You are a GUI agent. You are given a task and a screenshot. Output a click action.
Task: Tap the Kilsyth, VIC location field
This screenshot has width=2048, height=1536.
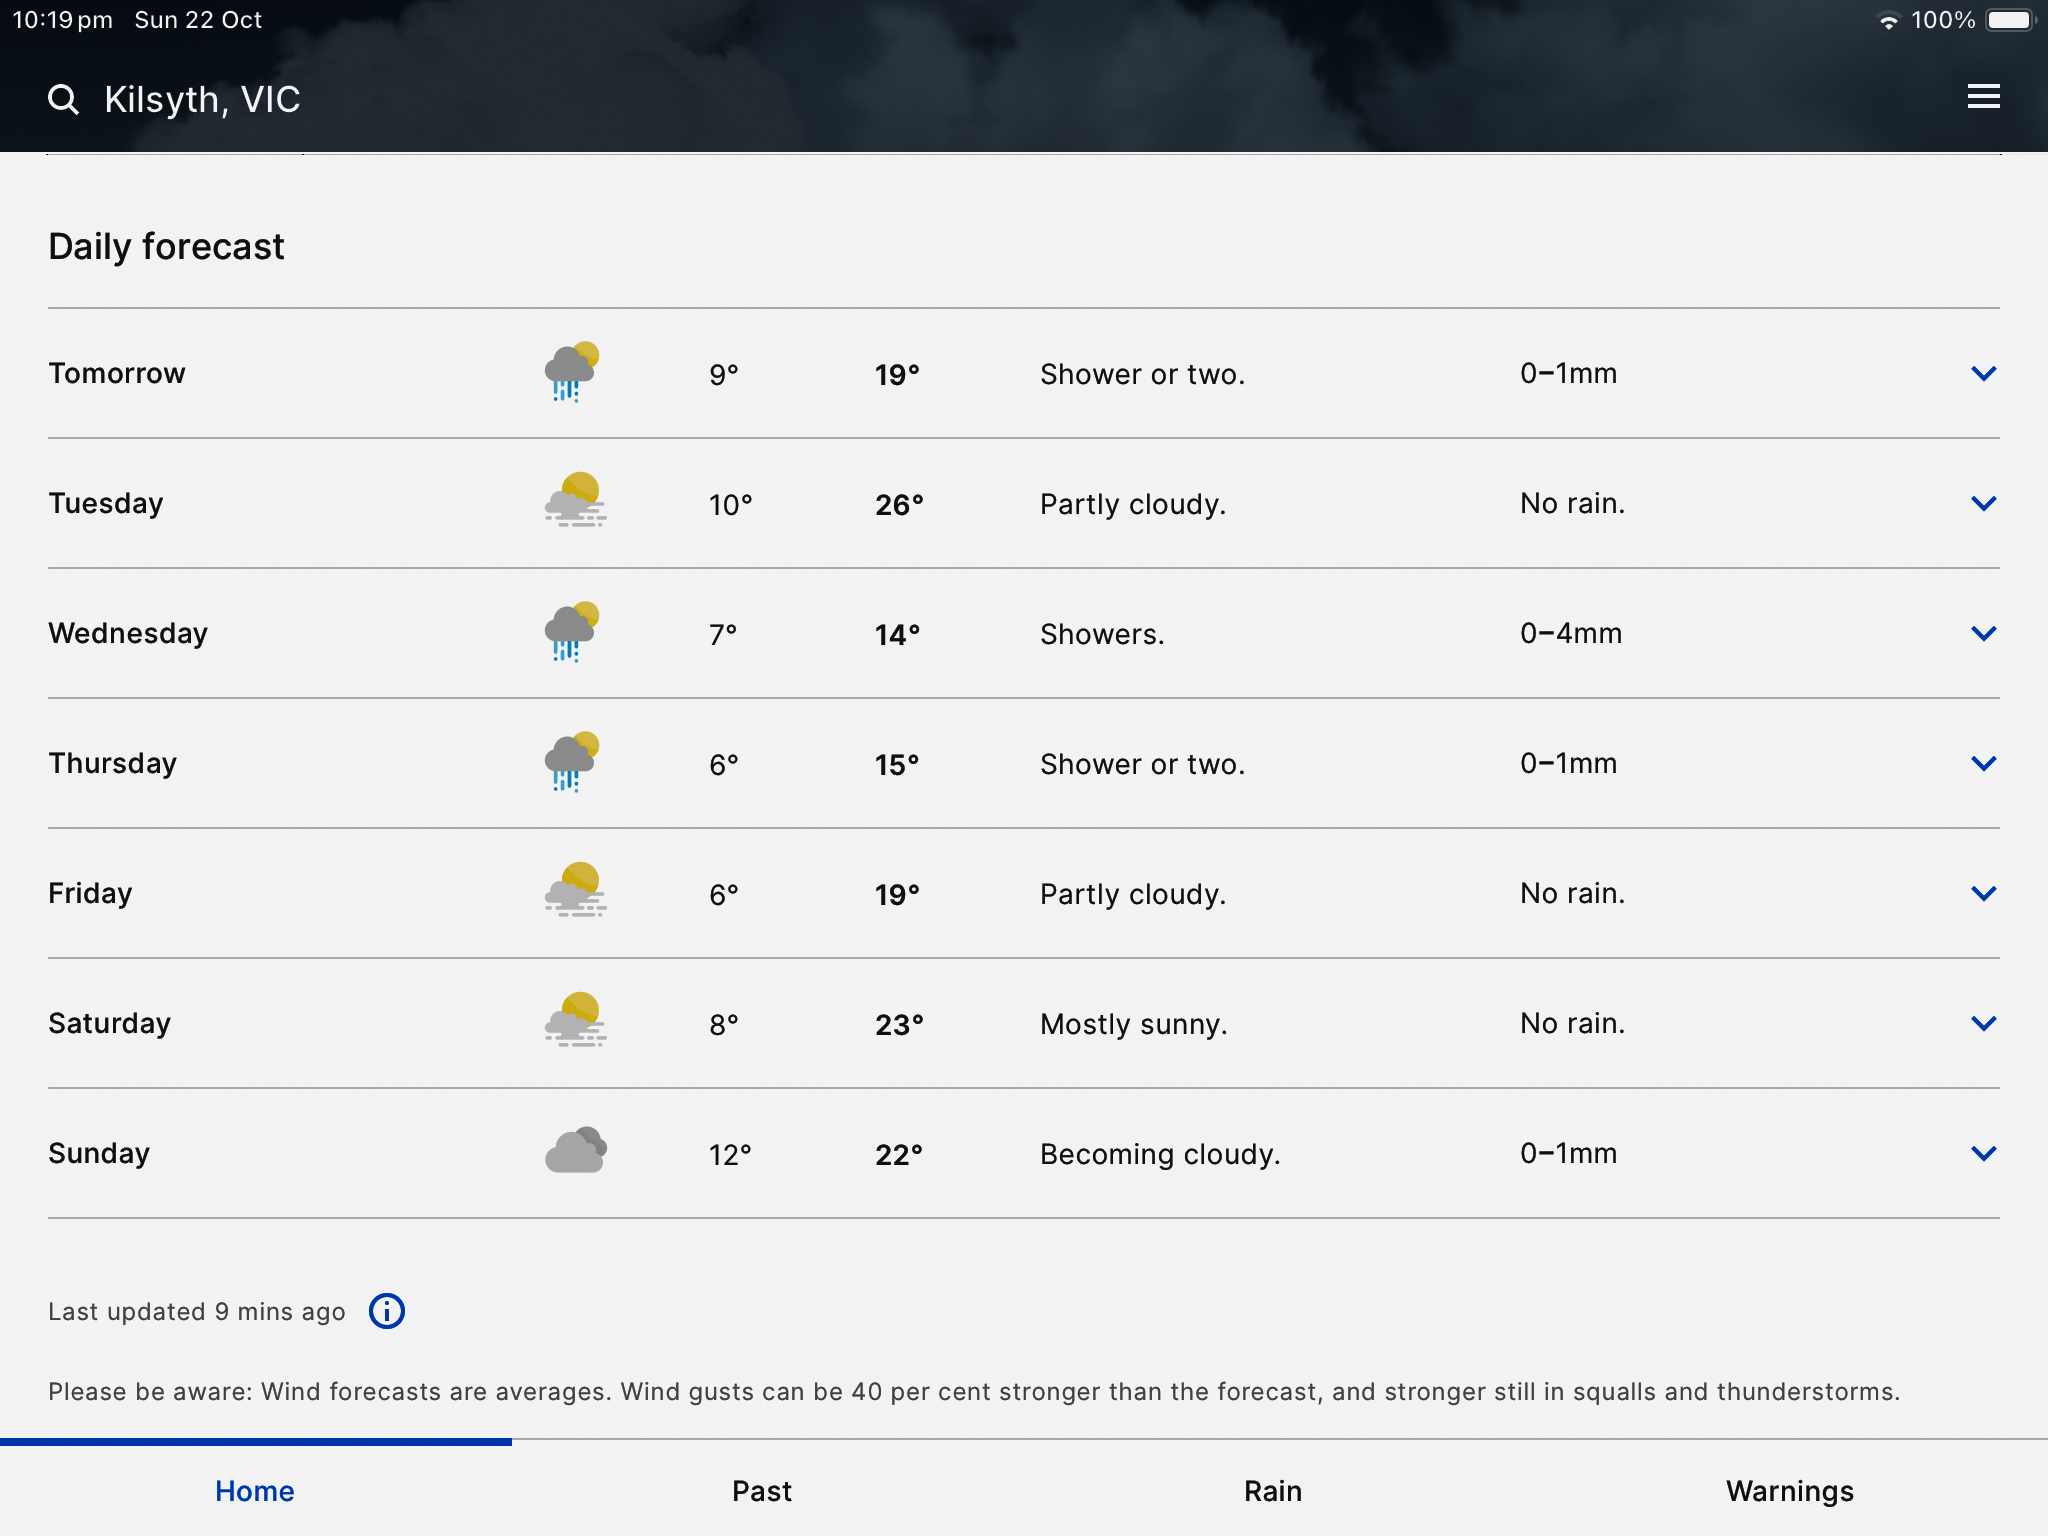click(202, 100)
